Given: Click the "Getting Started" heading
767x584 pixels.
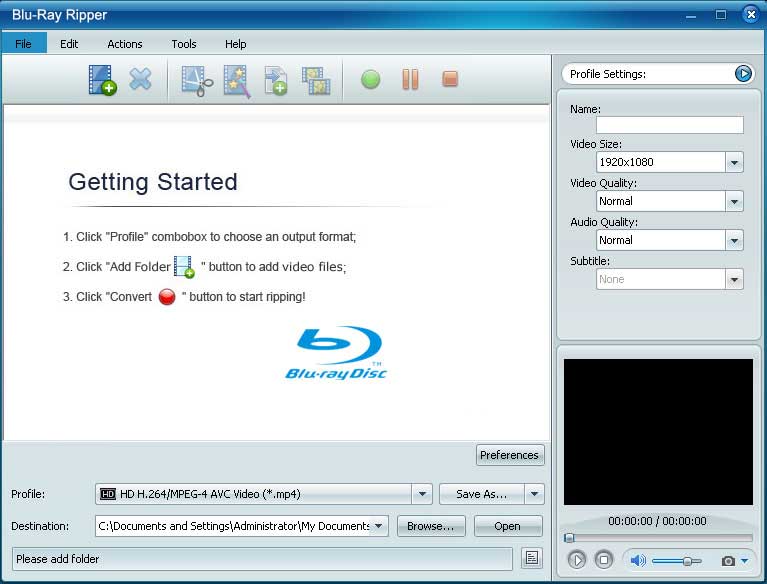Looking at the screenshot, I should click(153, 182).
